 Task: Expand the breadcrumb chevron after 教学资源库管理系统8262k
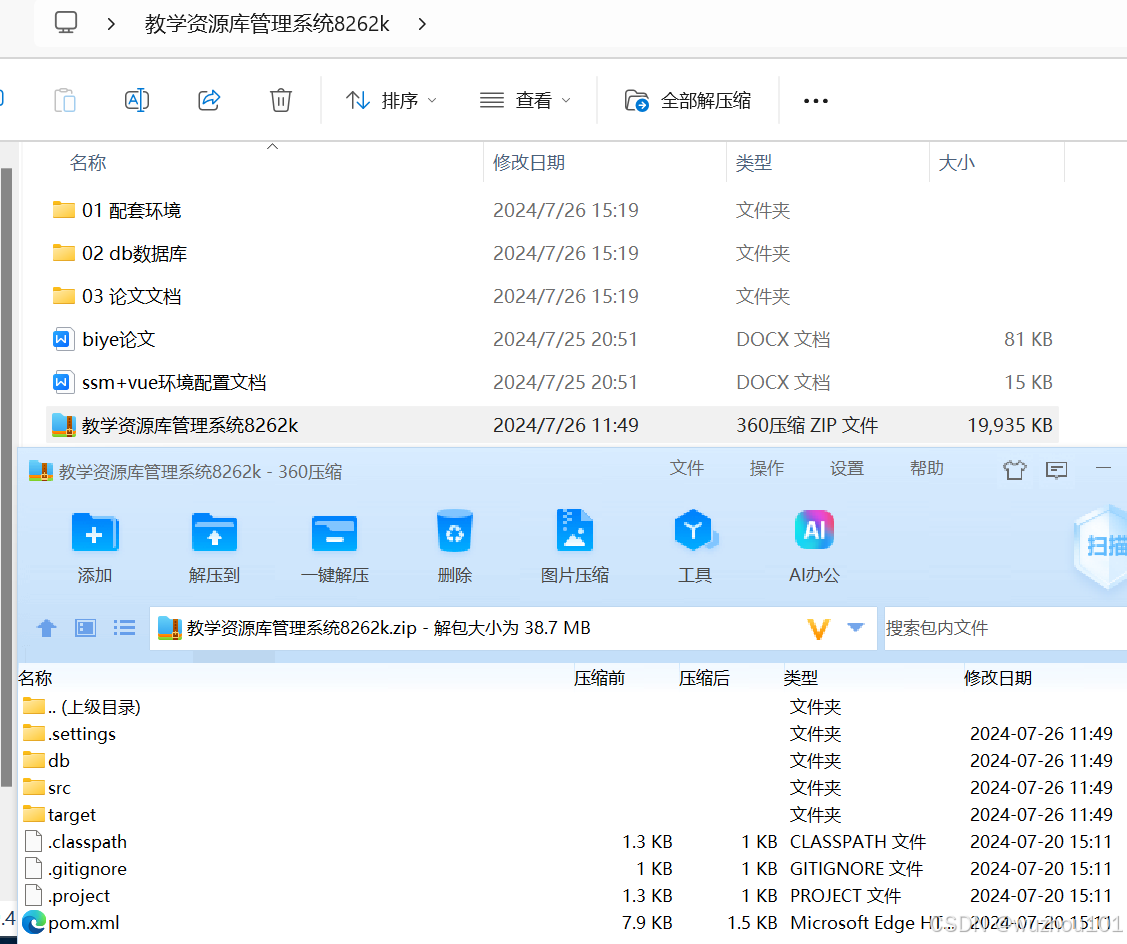click(x=423, y=24)
